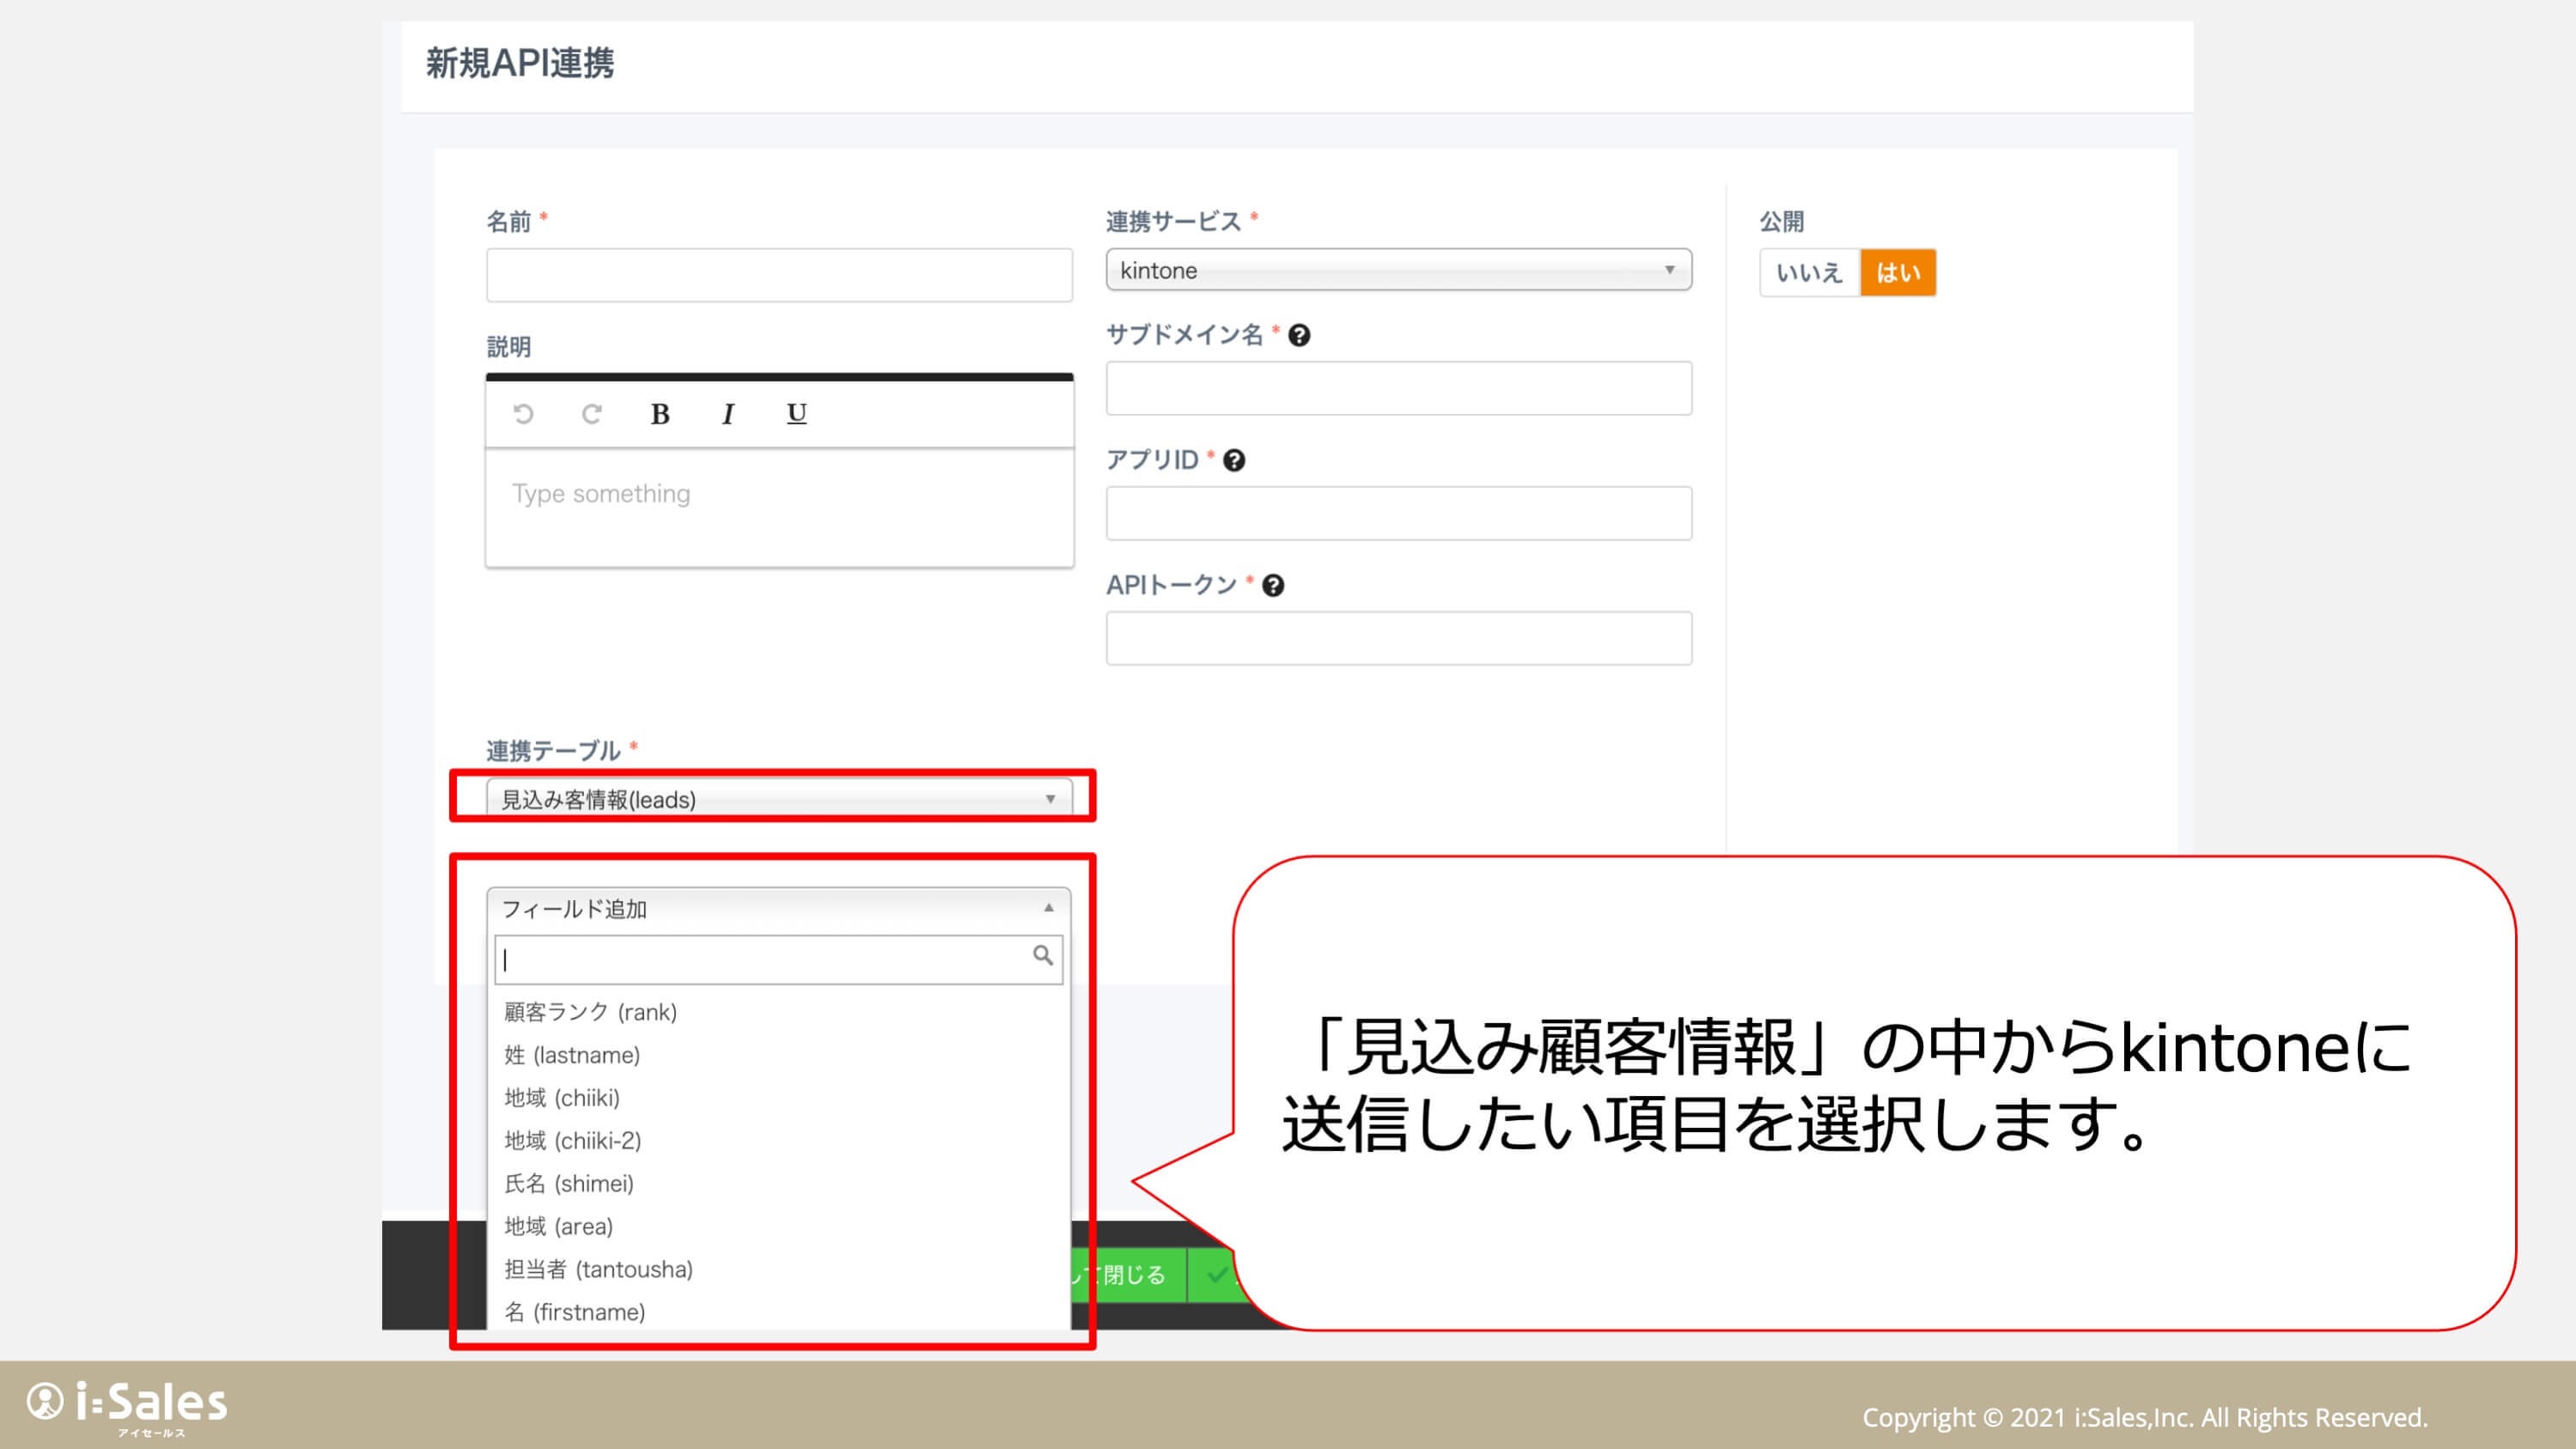Select 顧客ランク (rank) from field list
The height and width of the screenshot is (1449, 2576).
click(590, 1012)
